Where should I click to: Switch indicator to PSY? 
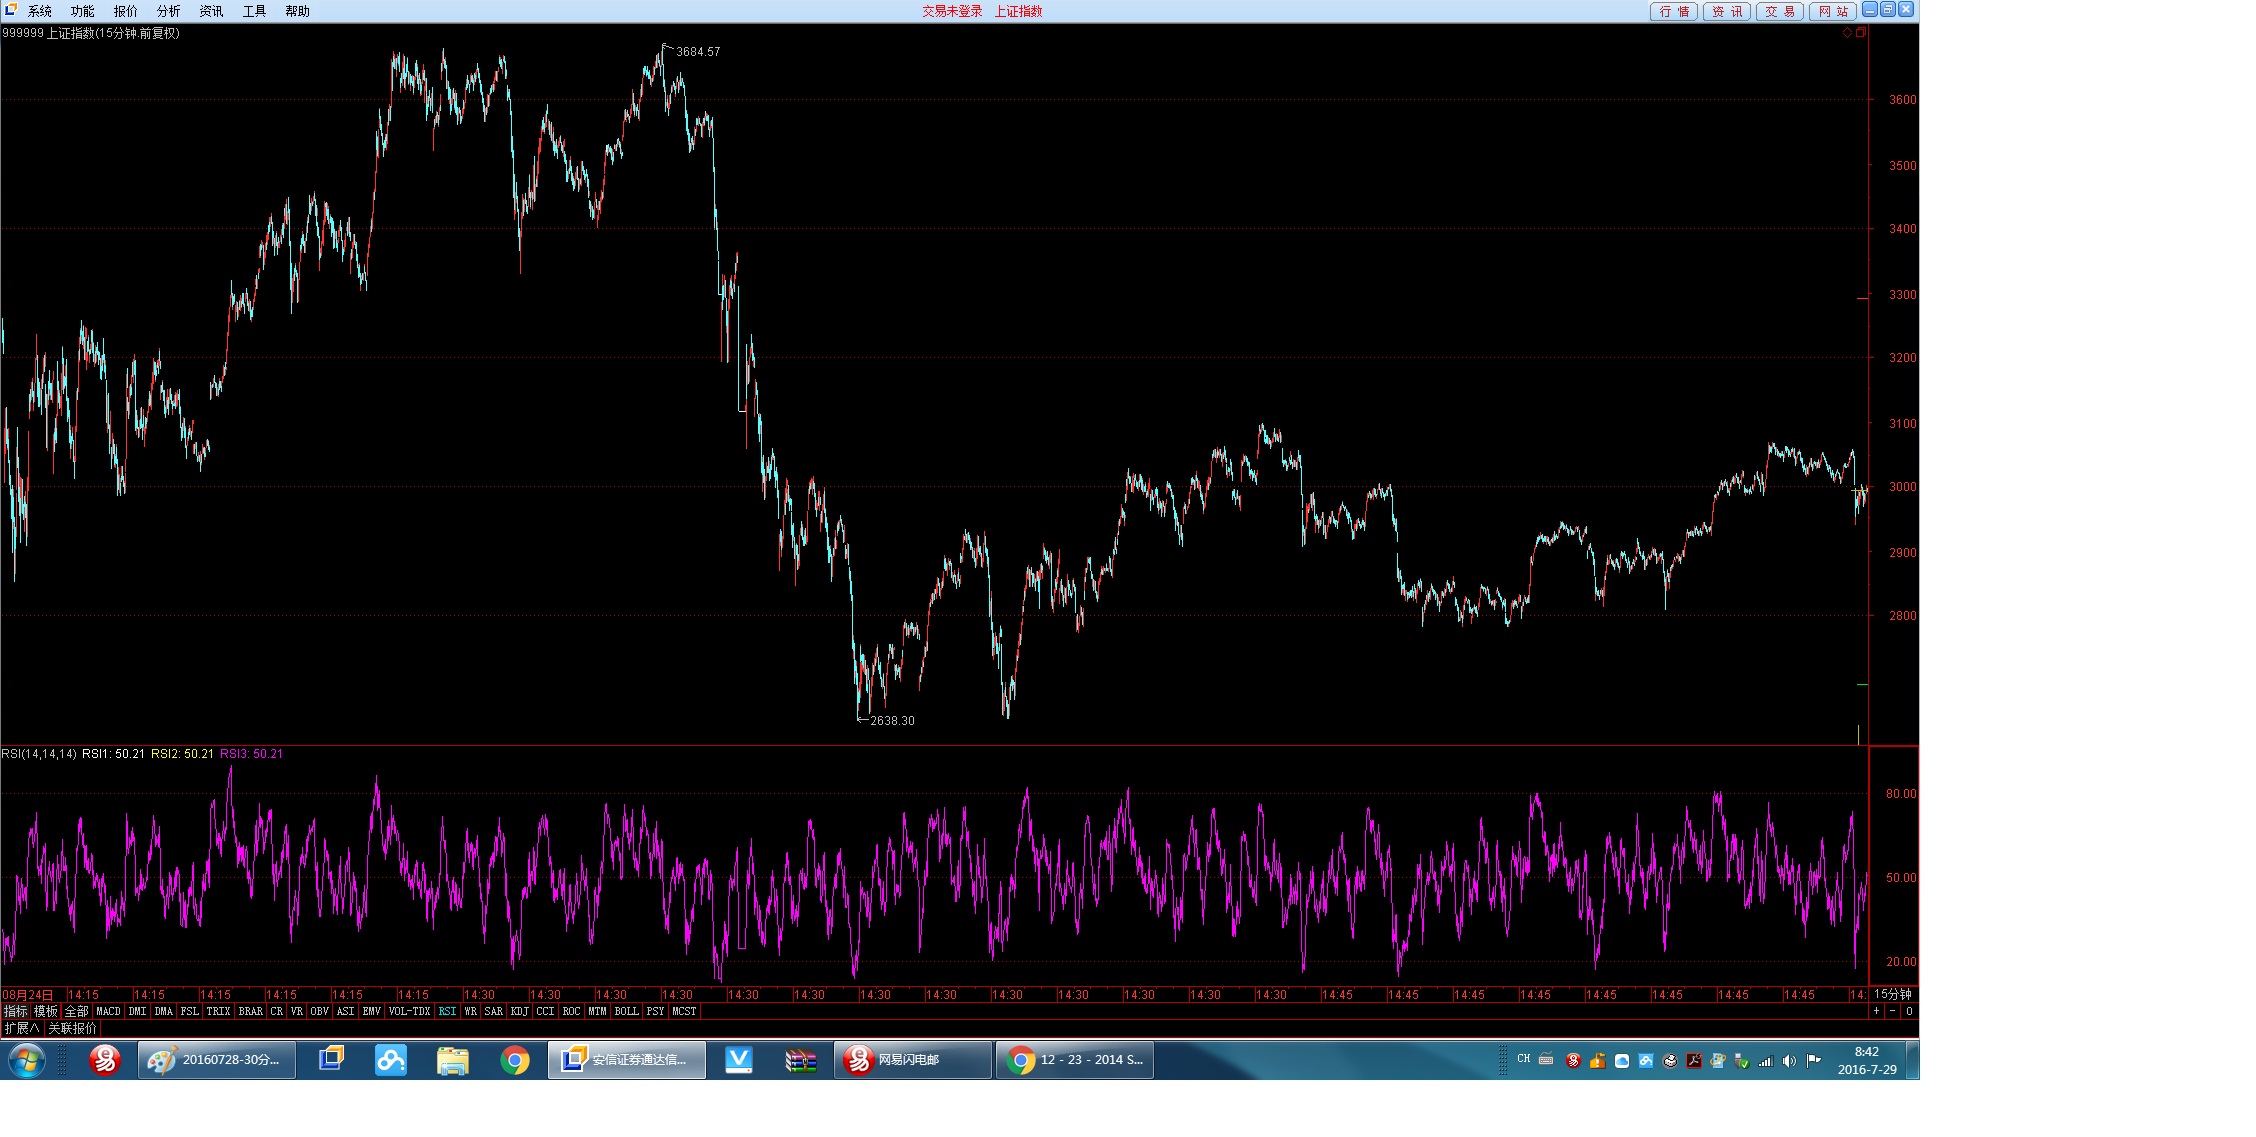pos(656,1011)
